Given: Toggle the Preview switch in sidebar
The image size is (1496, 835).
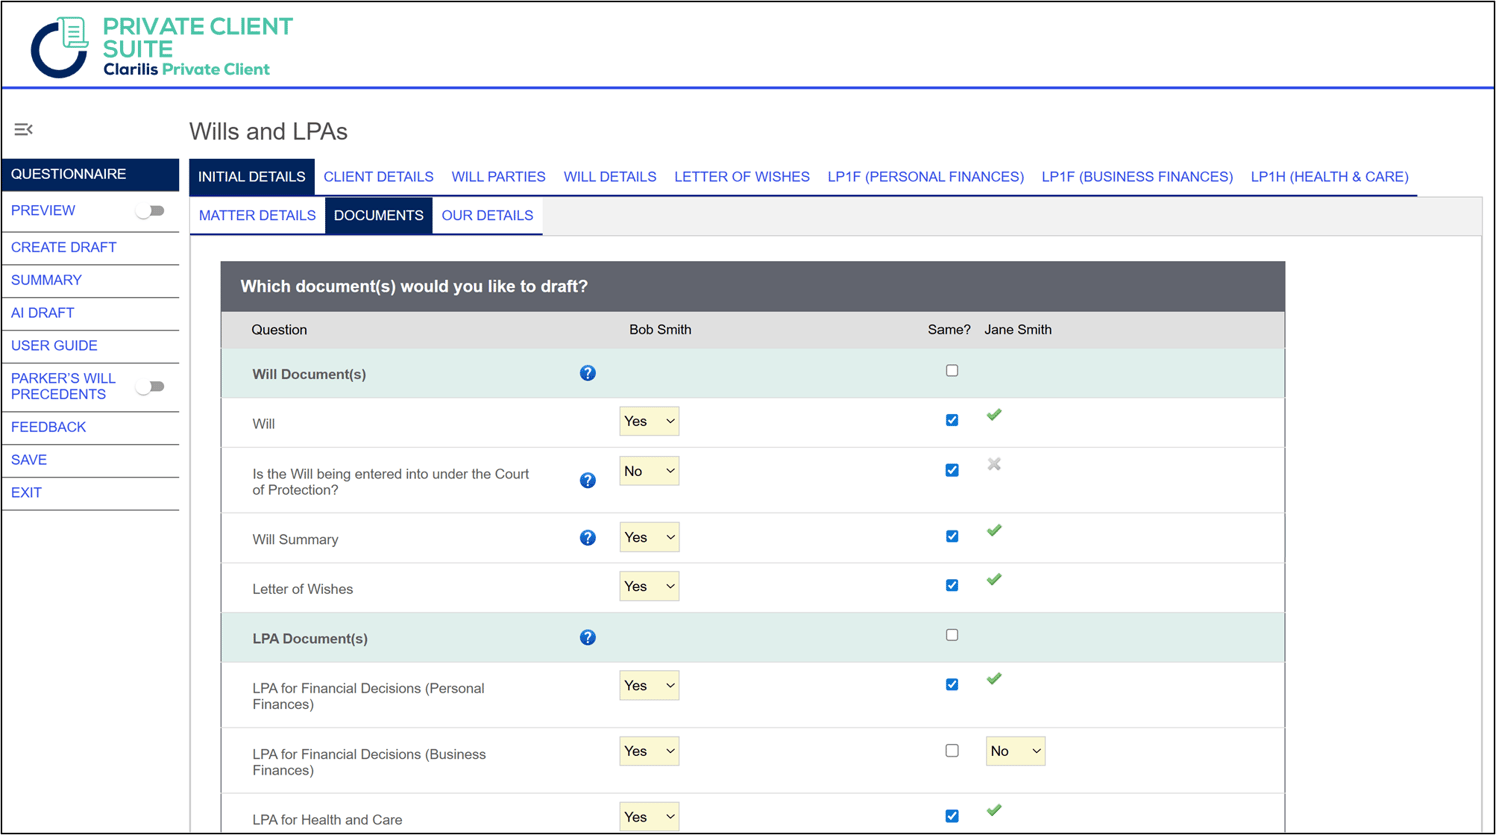Looking at the screenshot, I should (x=151, y=211).
